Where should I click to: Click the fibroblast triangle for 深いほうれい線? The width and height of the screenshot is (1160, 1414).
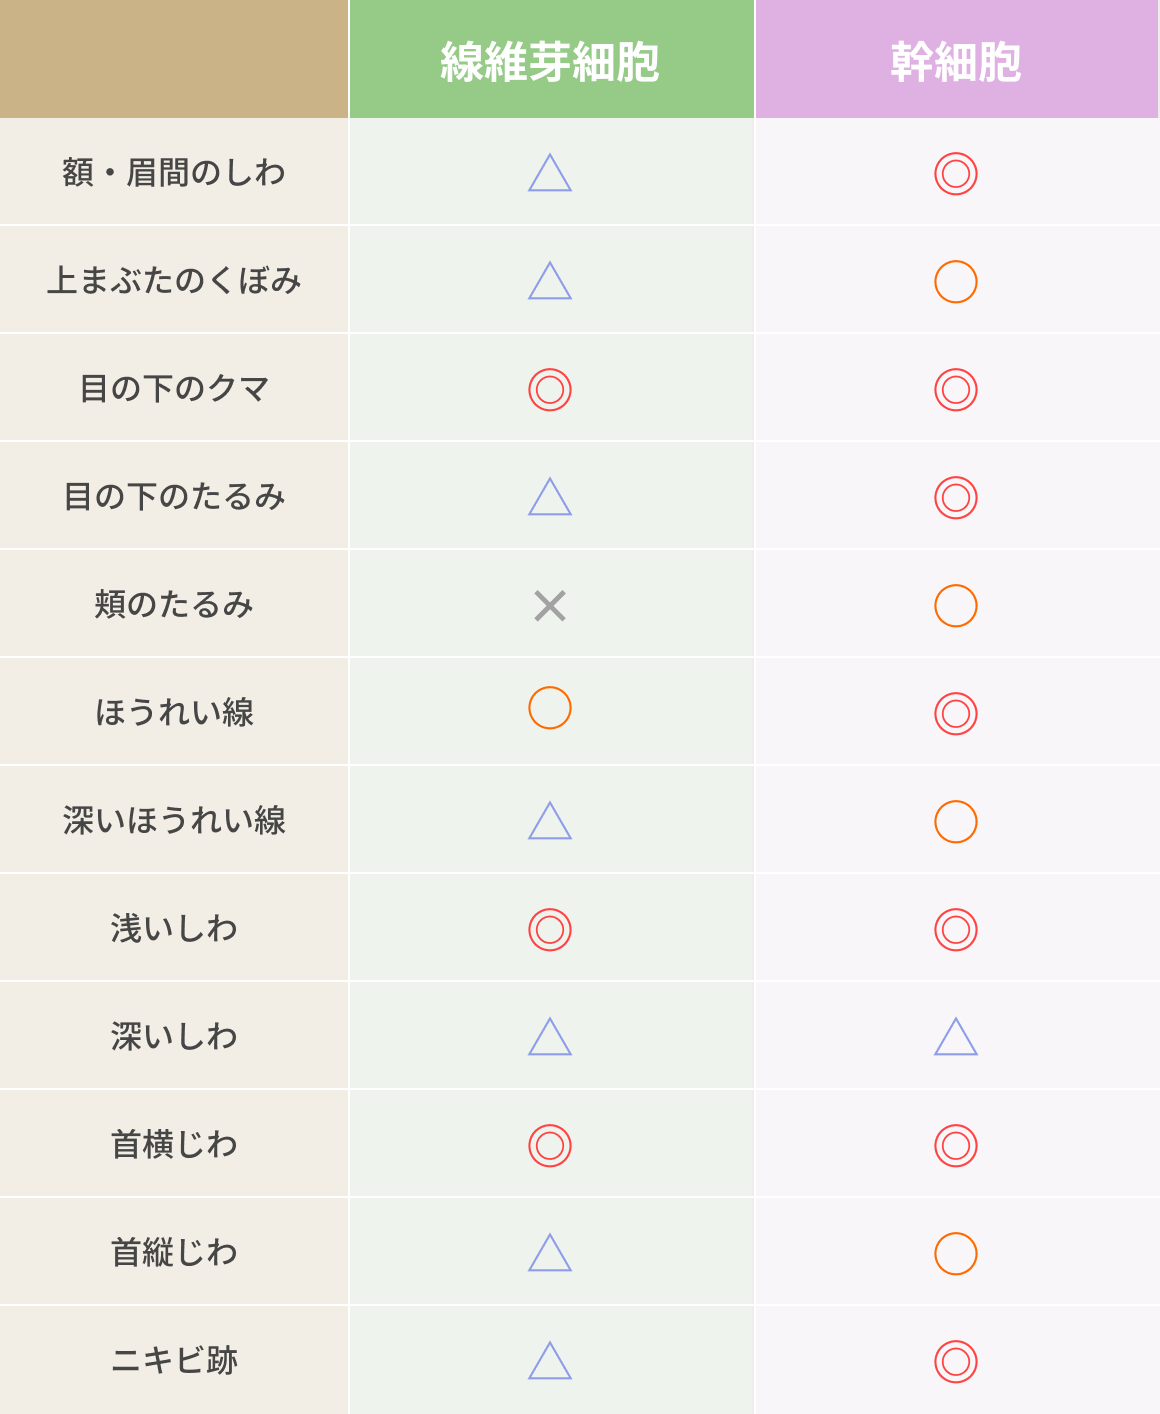tap(550, 820)
